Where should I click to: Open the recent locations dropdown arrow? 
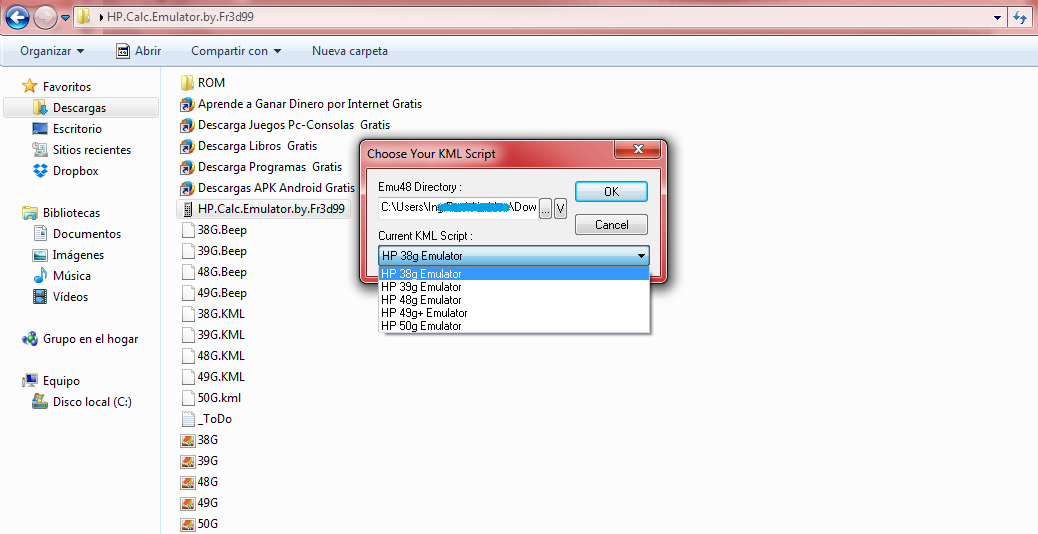tap(65, 18)
